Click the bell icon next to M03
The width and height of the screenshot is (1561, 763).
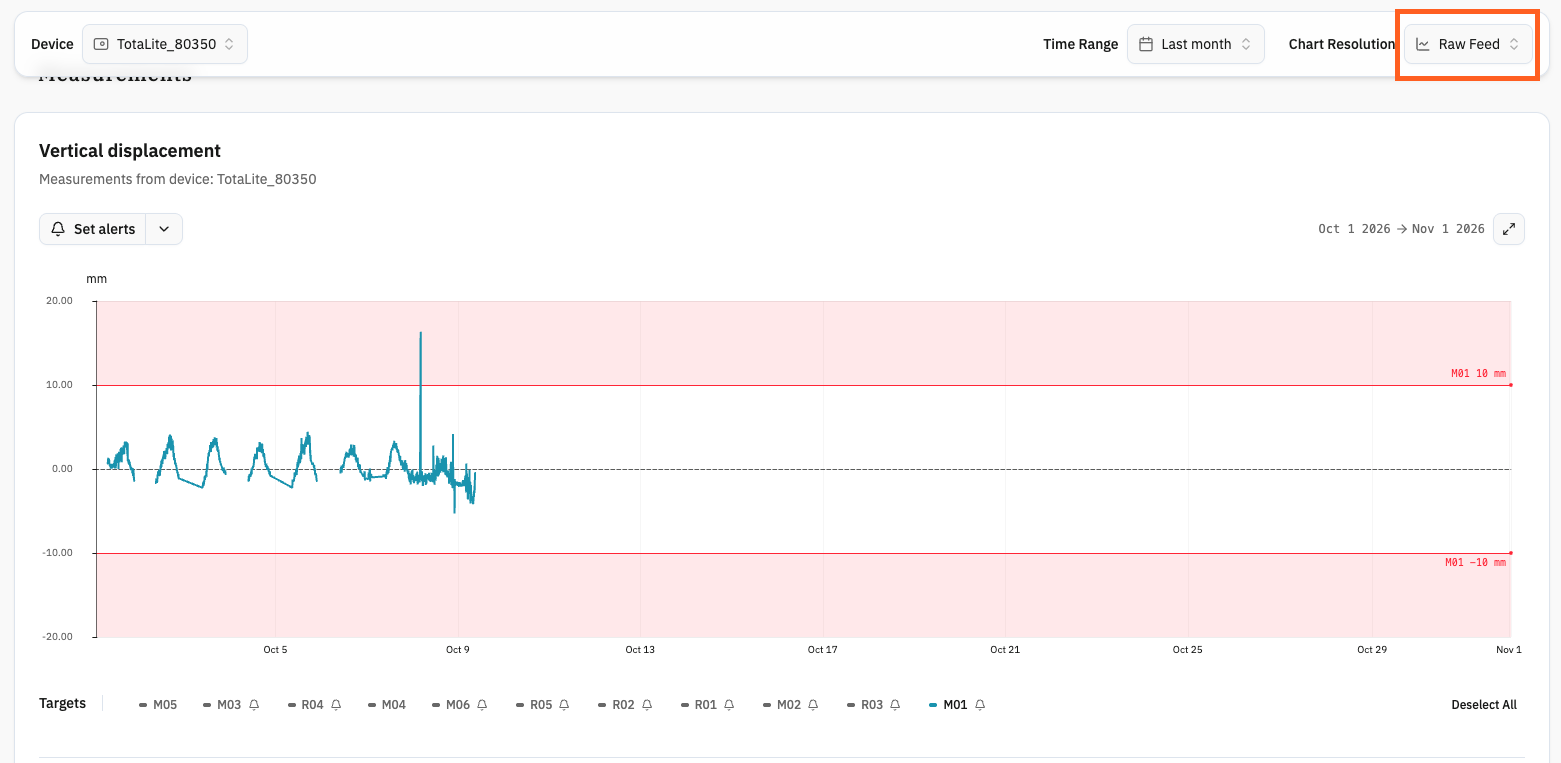254,705
